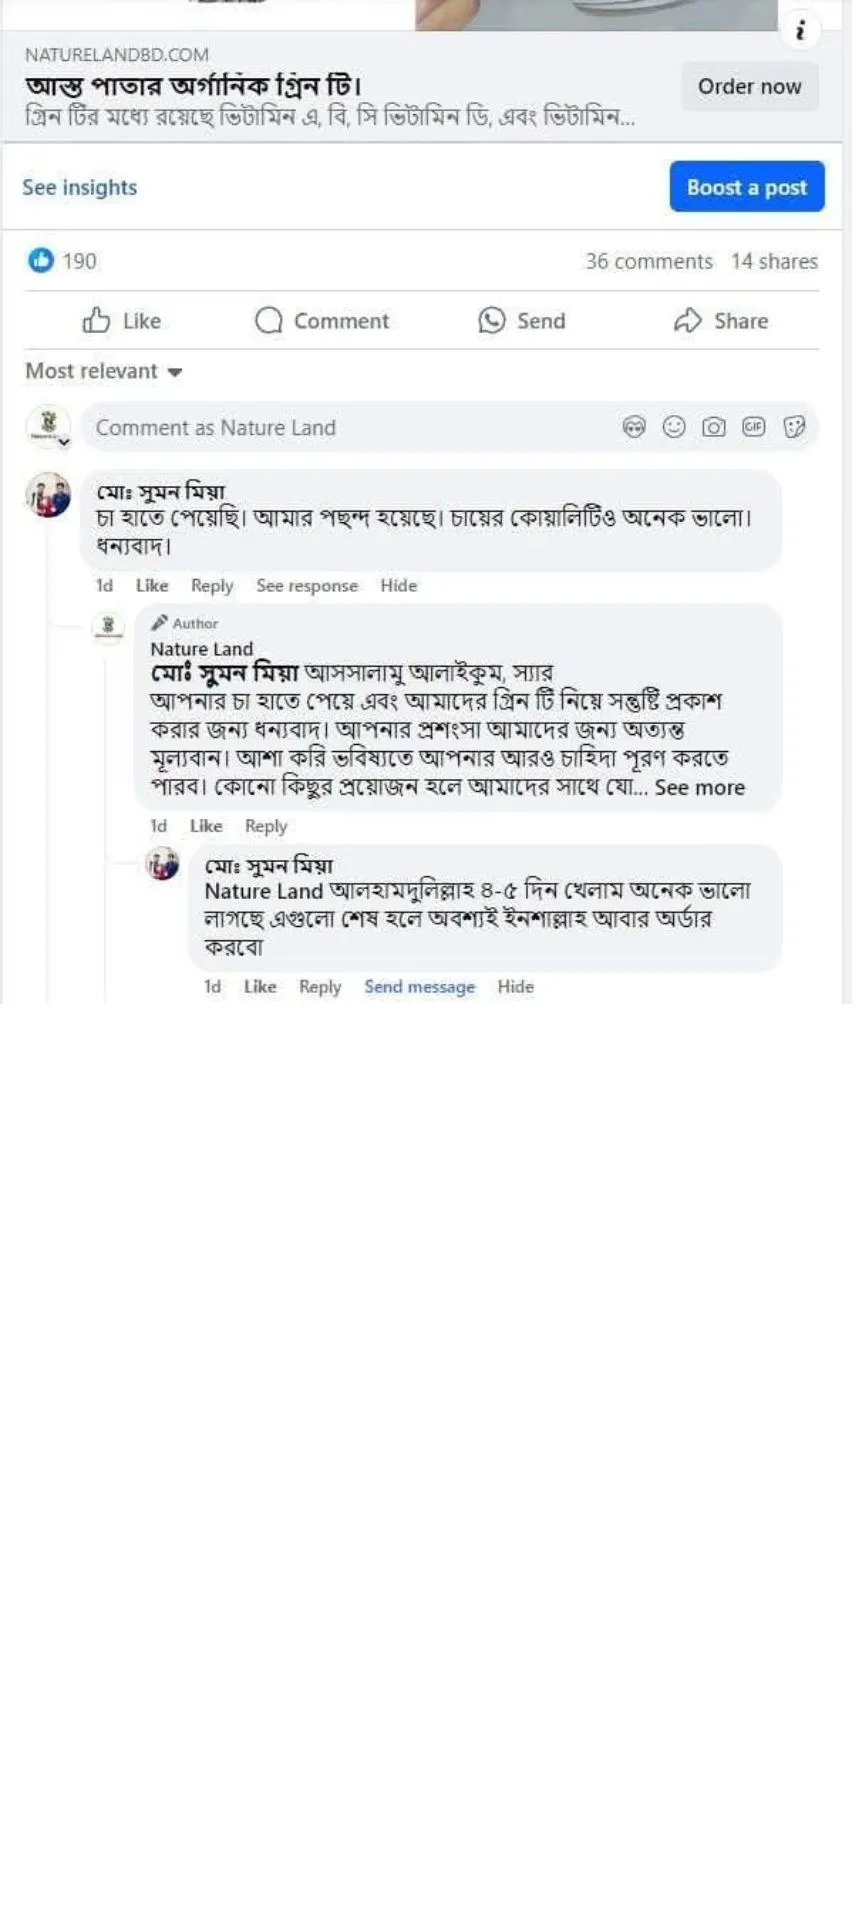
Task: Expand Nature Land reply with See more
Action: [700, 788]
